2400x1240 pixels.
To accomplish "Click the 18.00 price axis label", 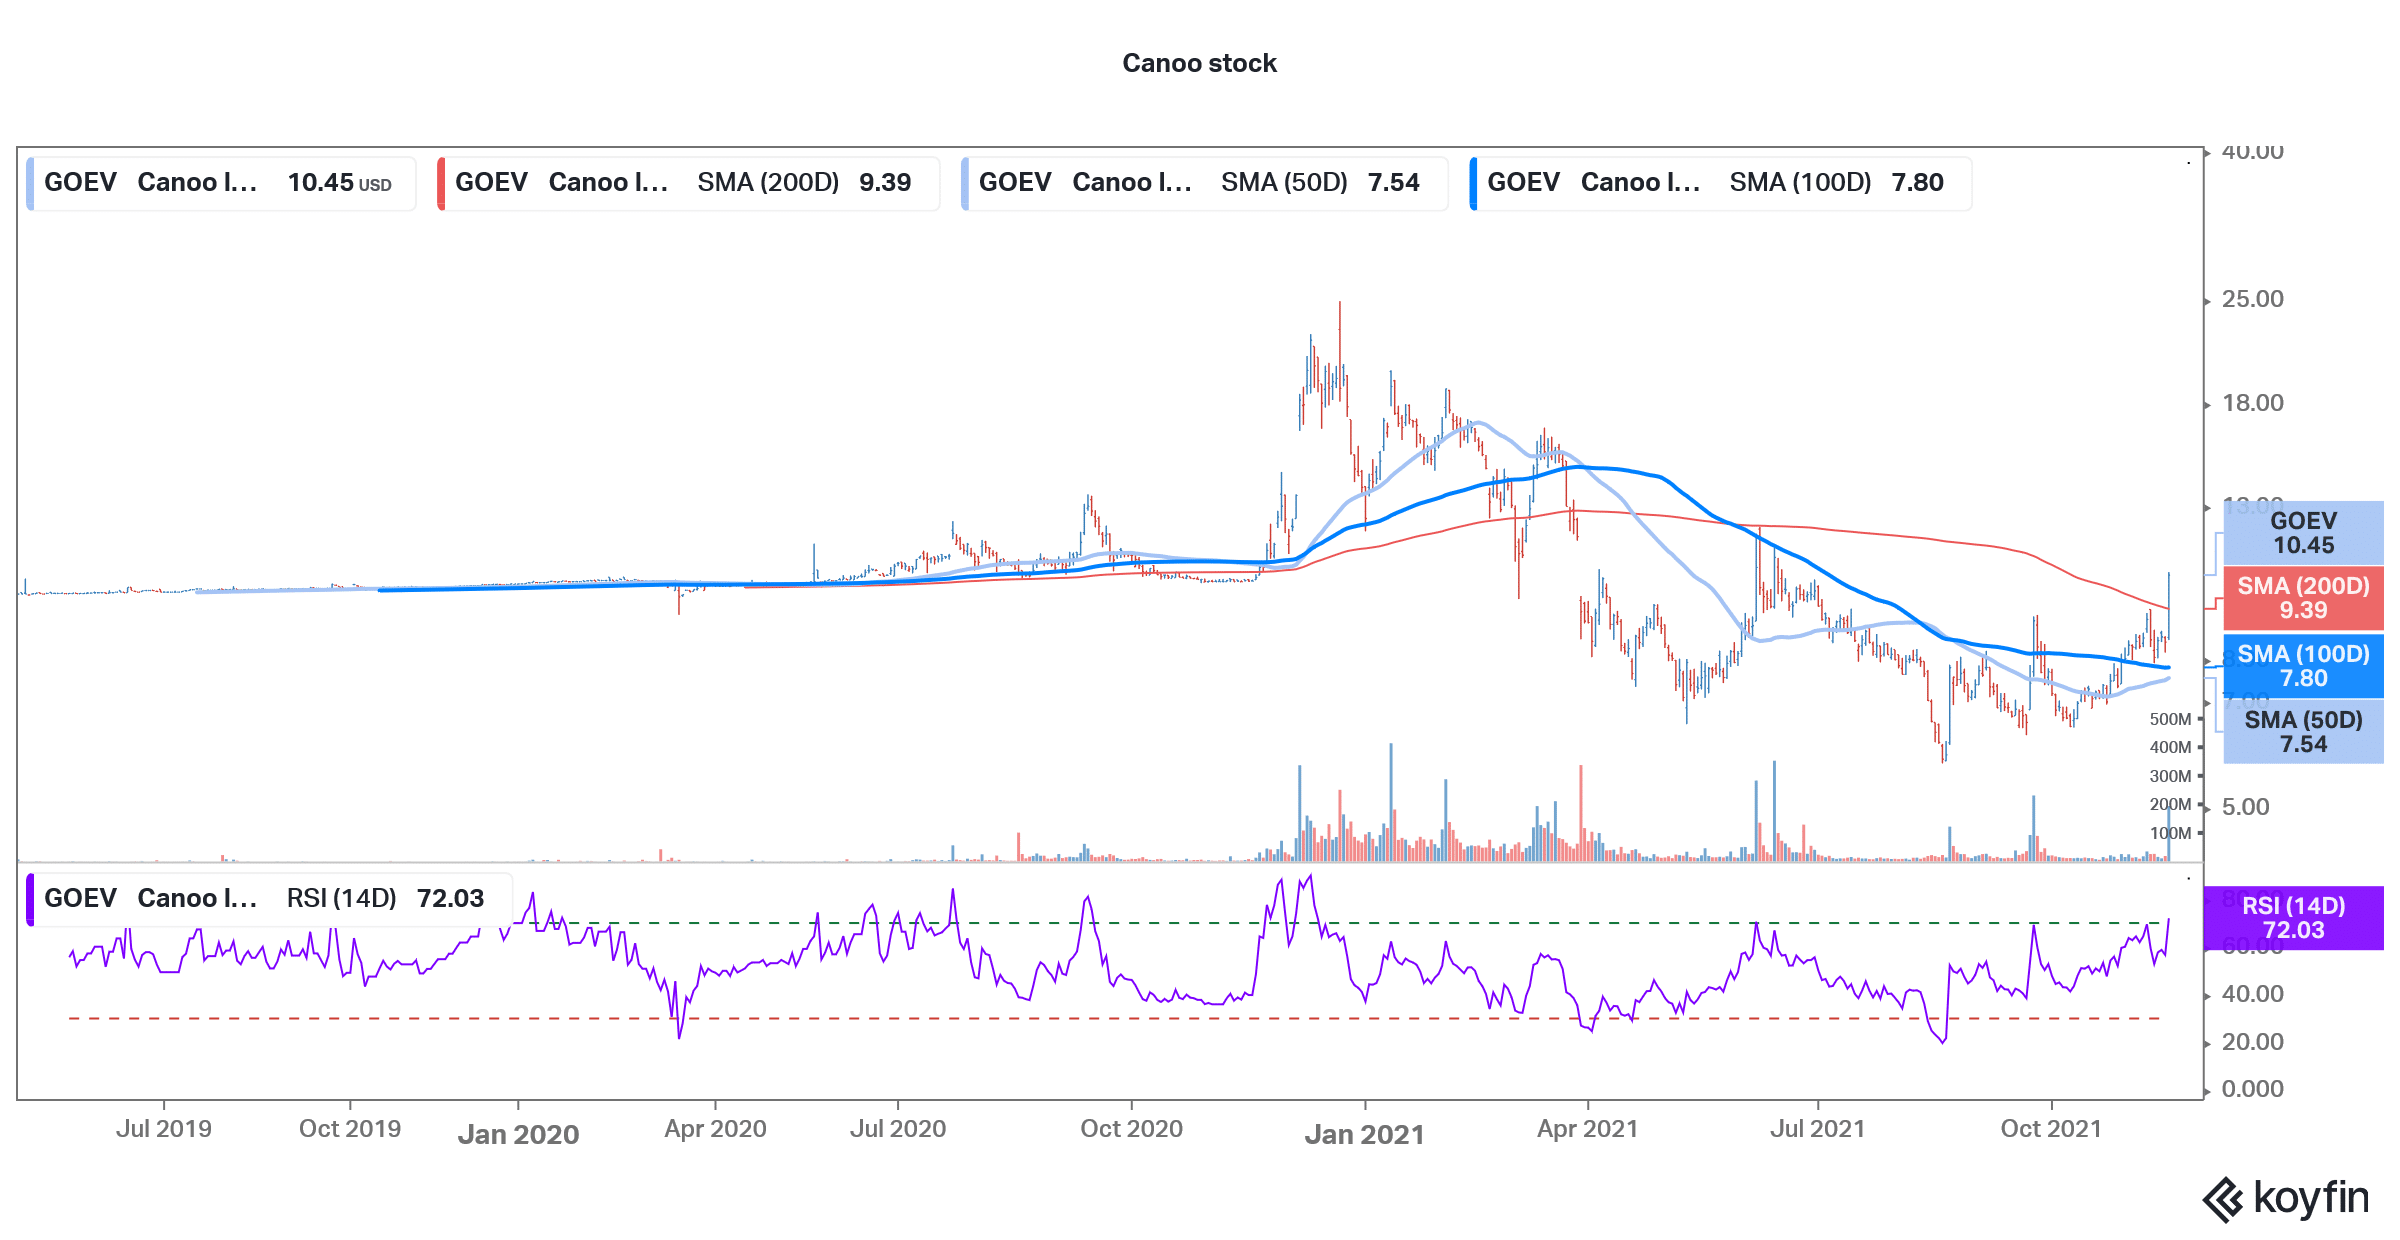I will (x=2253, y=403).
